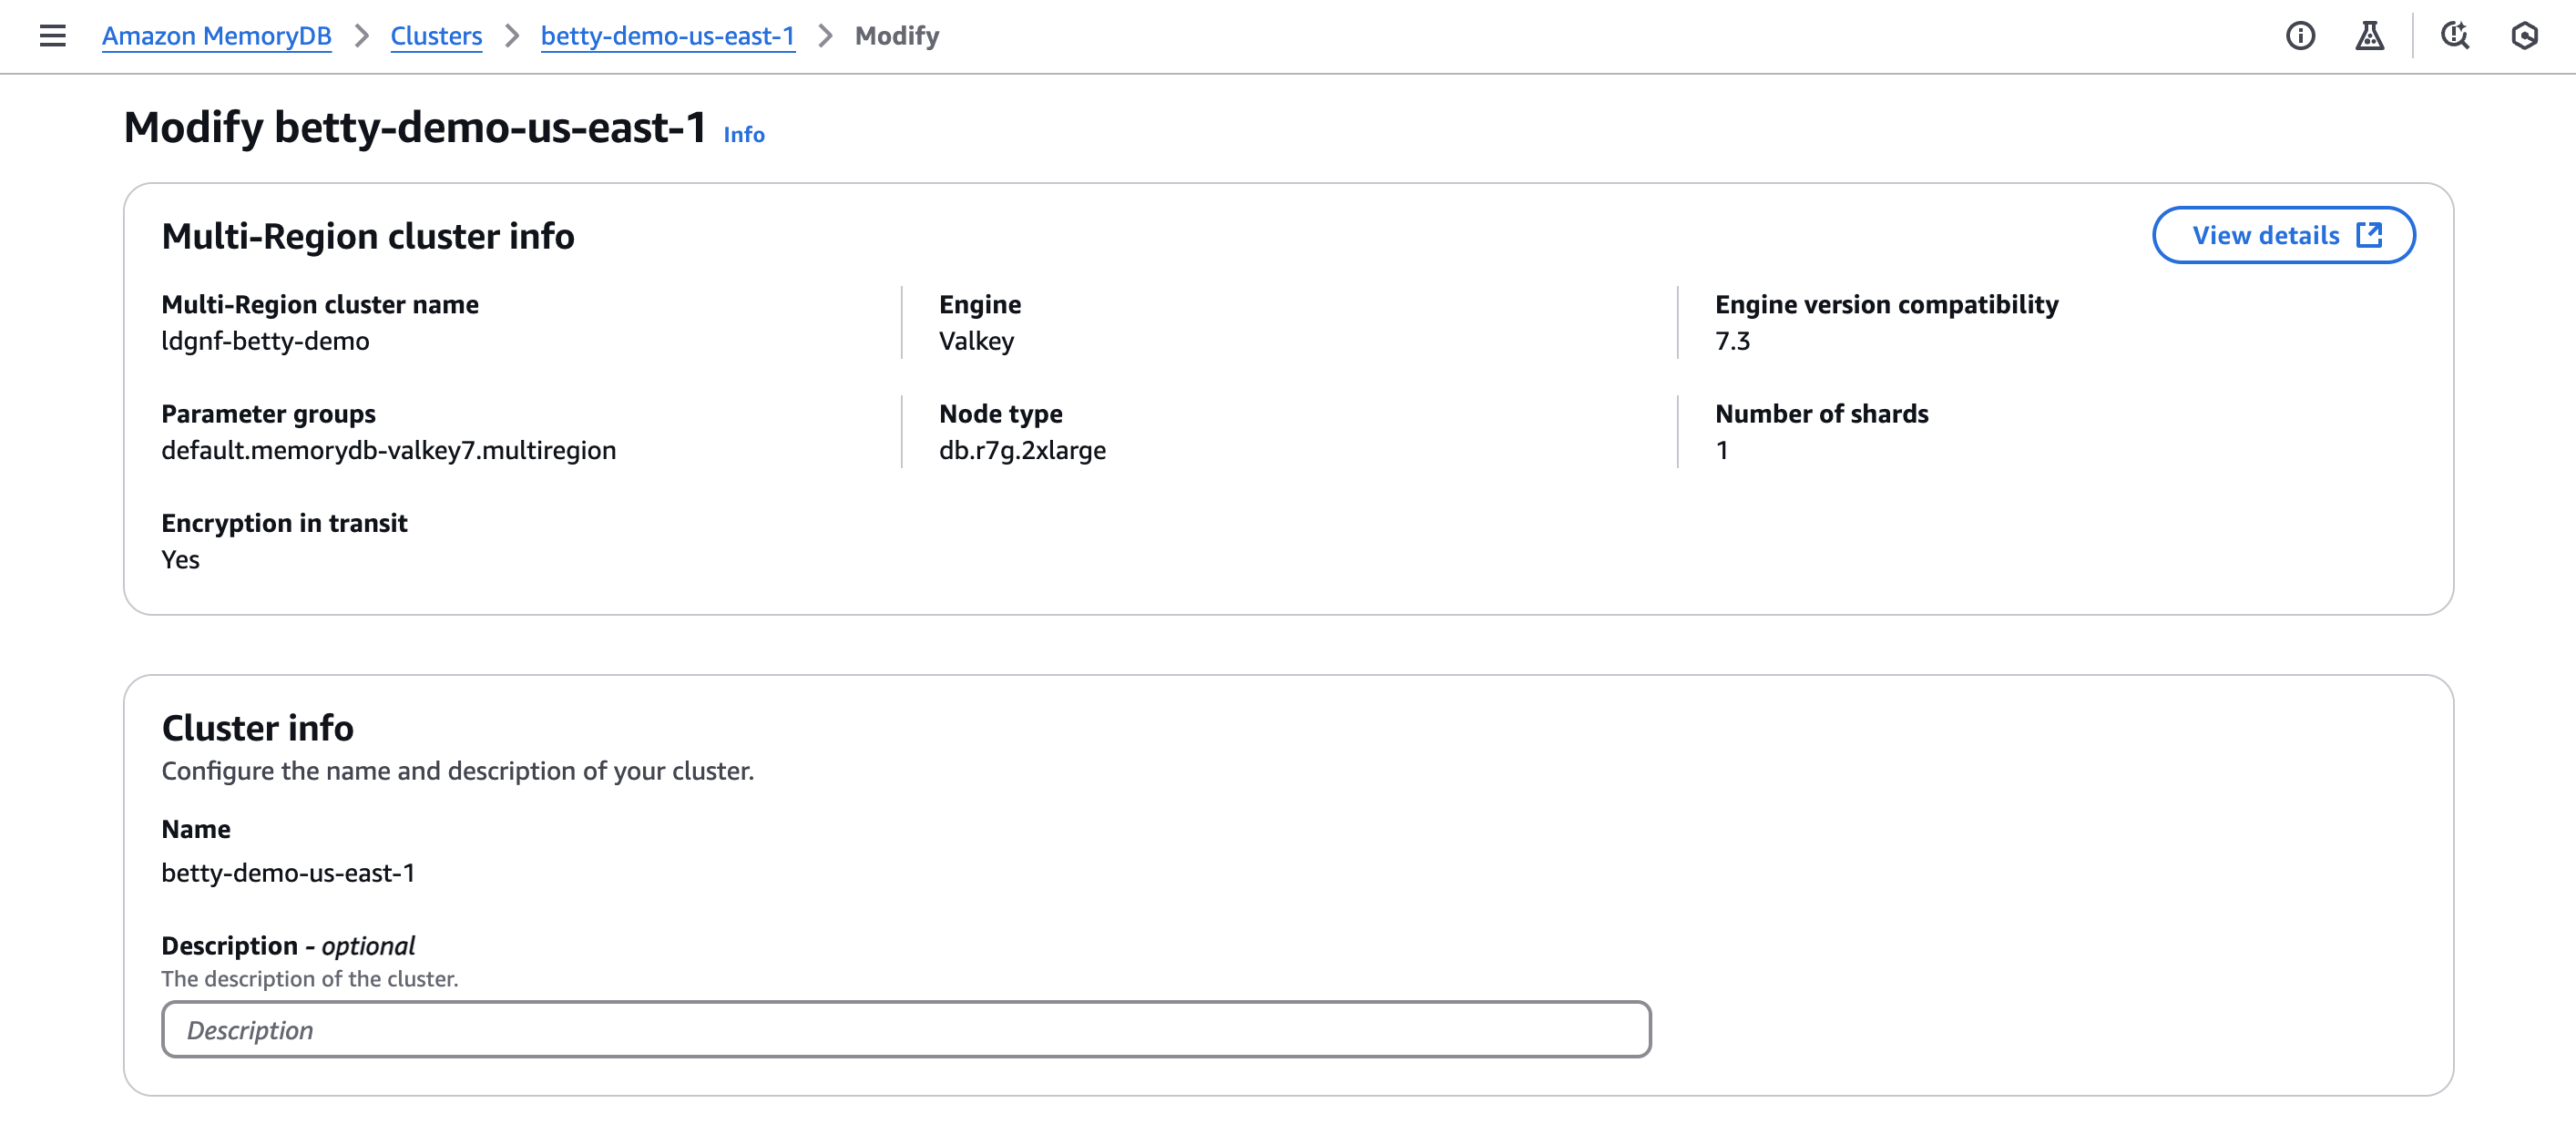Open Info link beside page title
The height and width of the screenshot is (1124, 2576).
743,134
